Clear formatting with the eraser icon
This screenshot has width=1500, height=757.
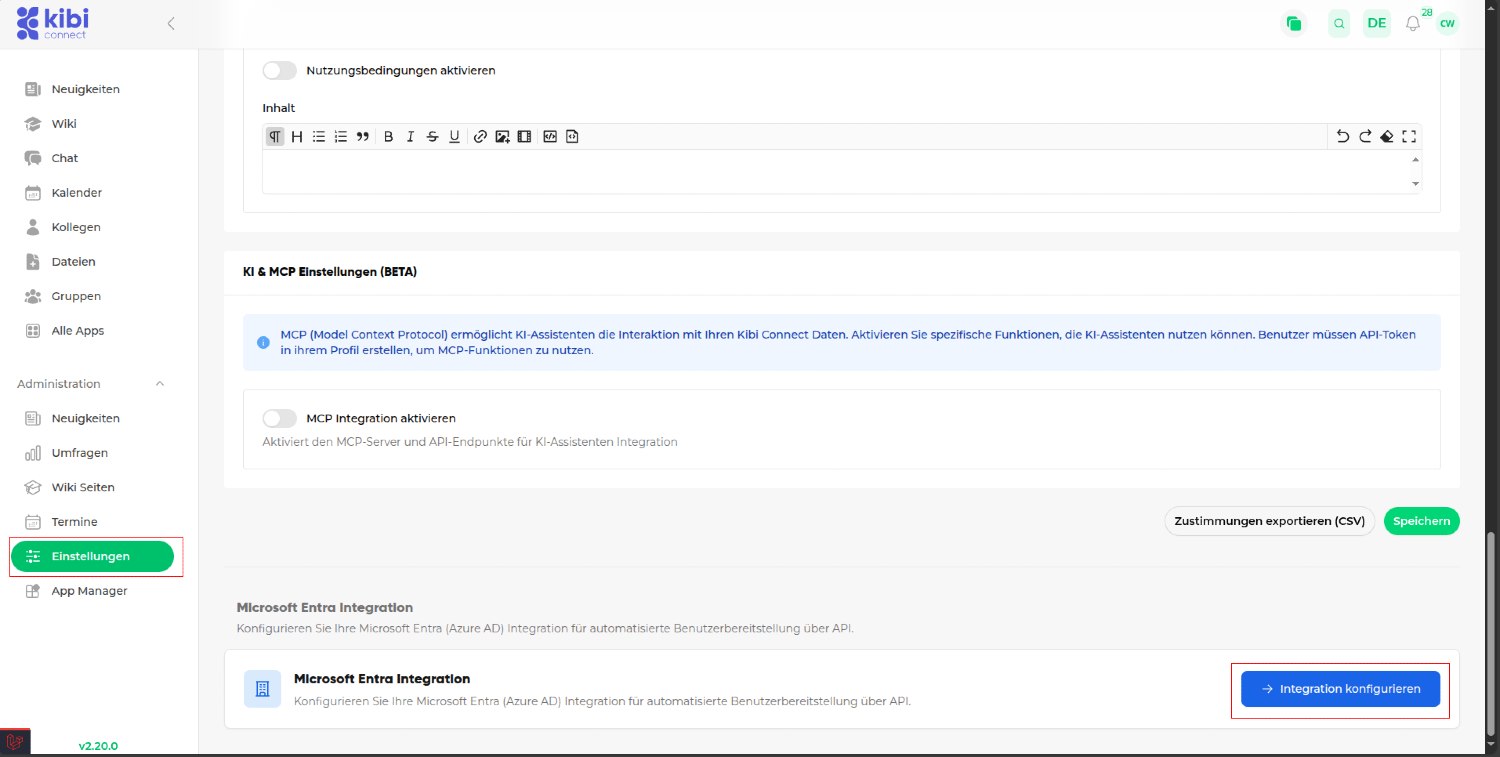pos(1387,137)
